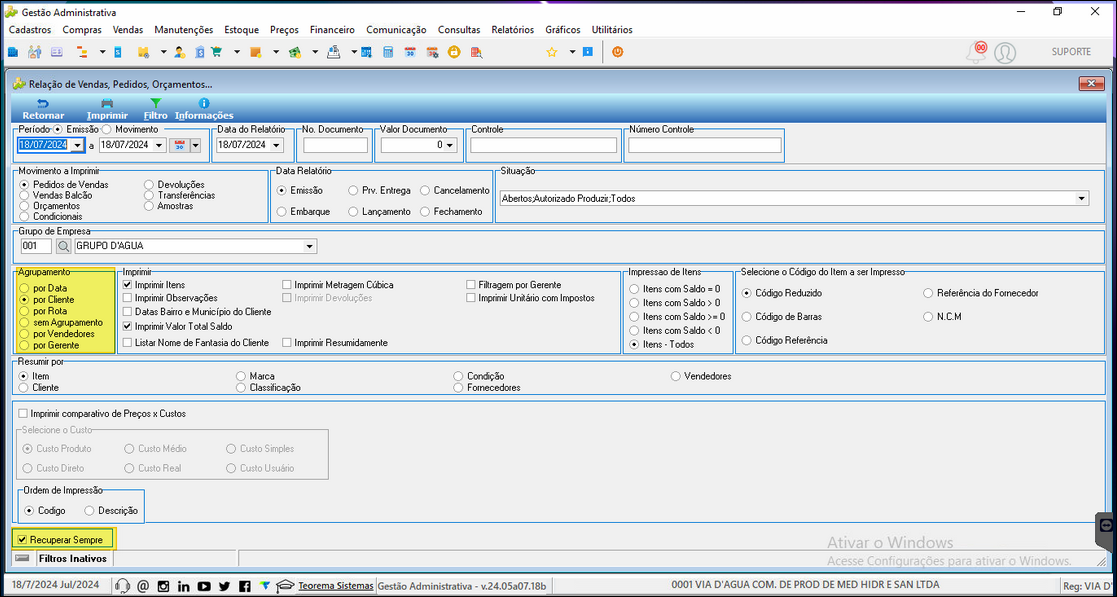Open the Data do Relatório date dropdown
The image size is (1117, 597).
pos(276,145)
